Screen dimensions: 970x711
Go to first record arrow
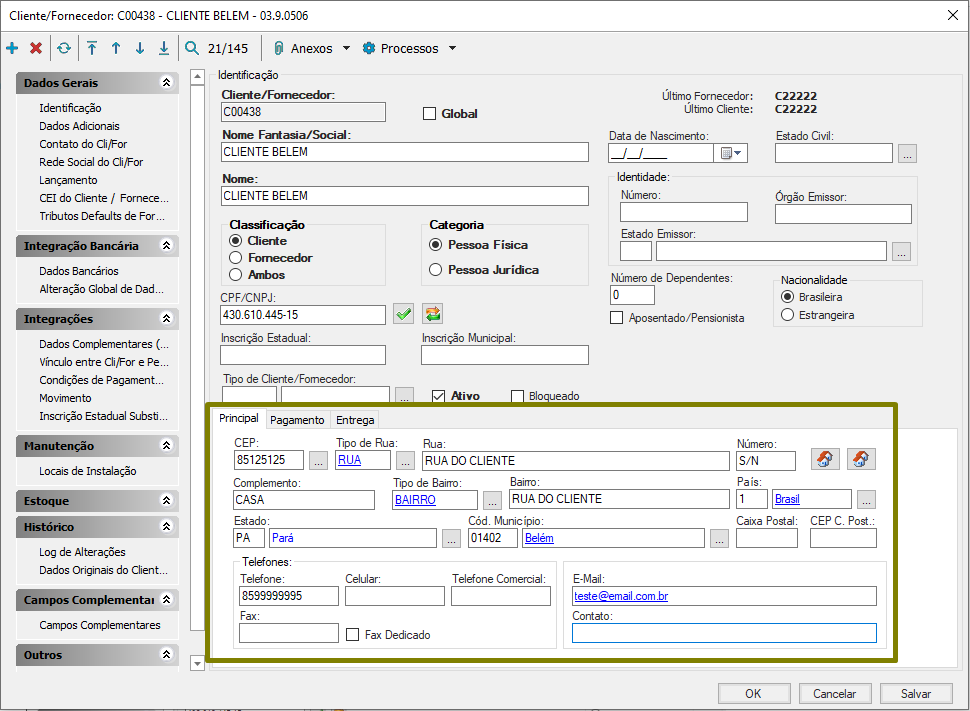(x=92, y=48)
